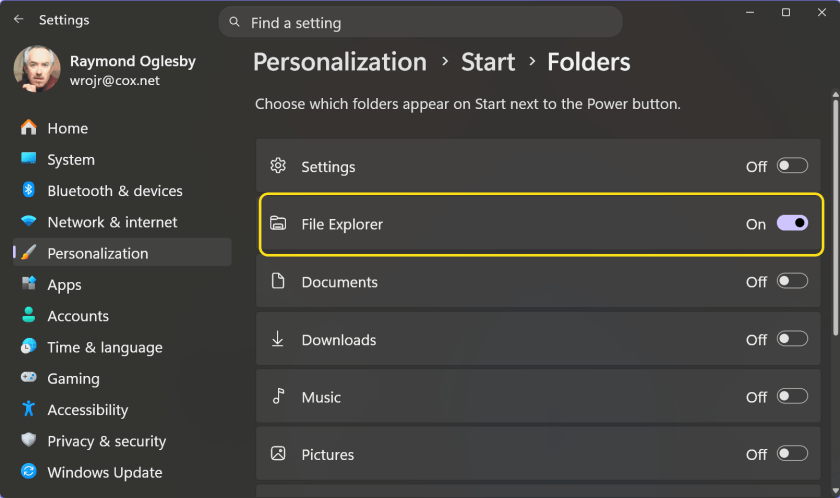Go to Privacy & security

click(122, 441)
